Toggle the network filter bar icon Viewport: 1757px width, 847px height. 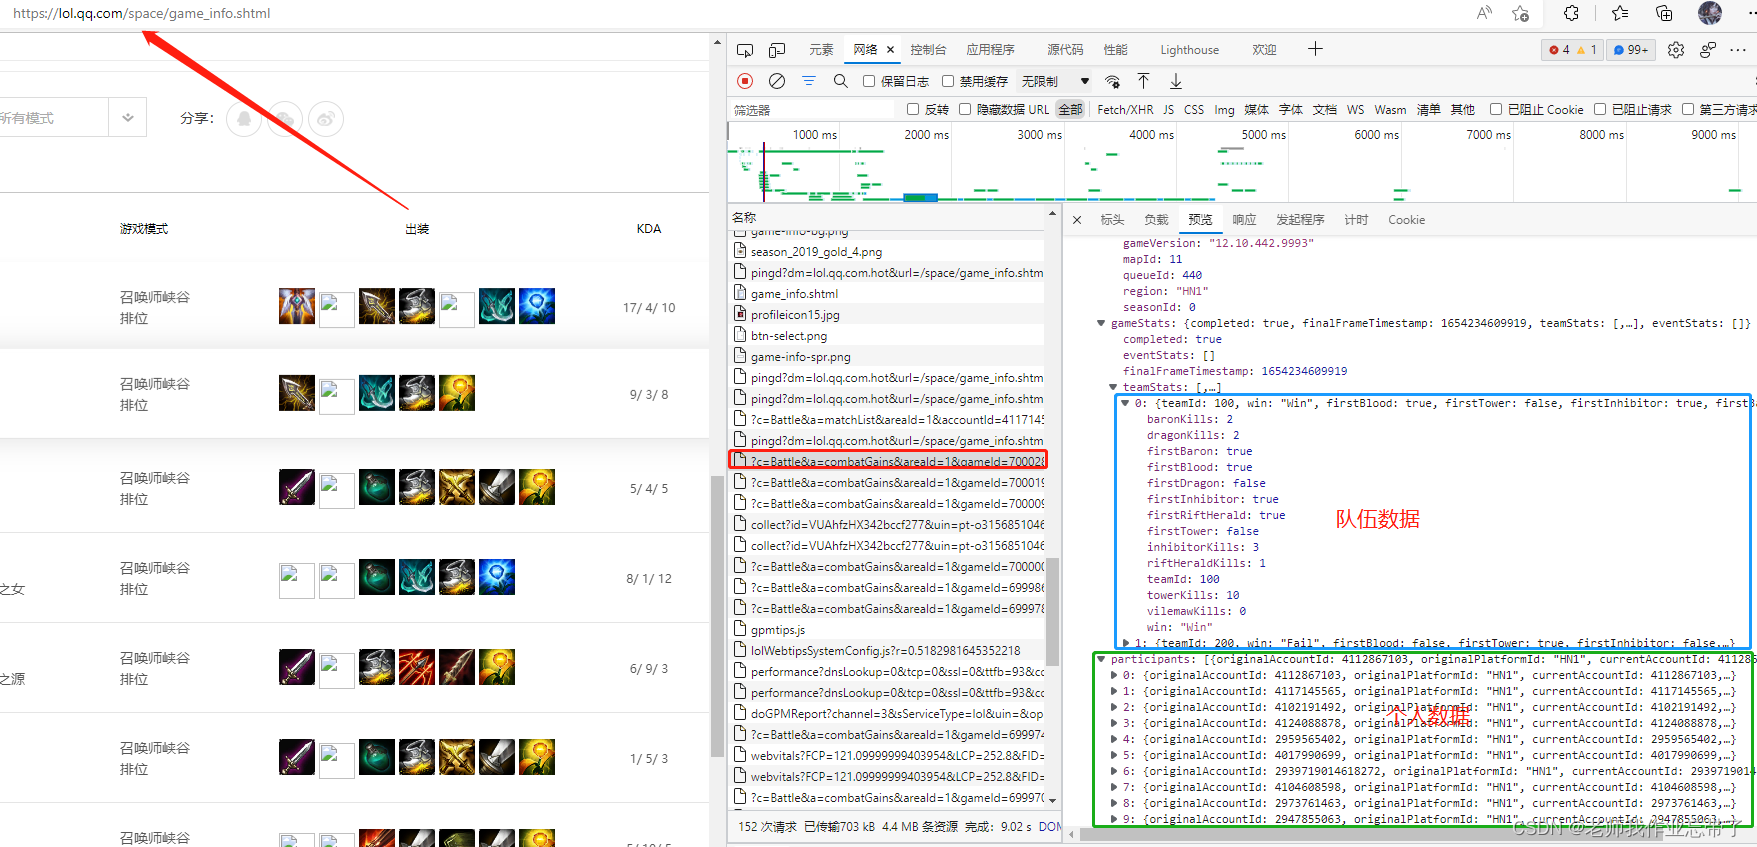point(809,81)
